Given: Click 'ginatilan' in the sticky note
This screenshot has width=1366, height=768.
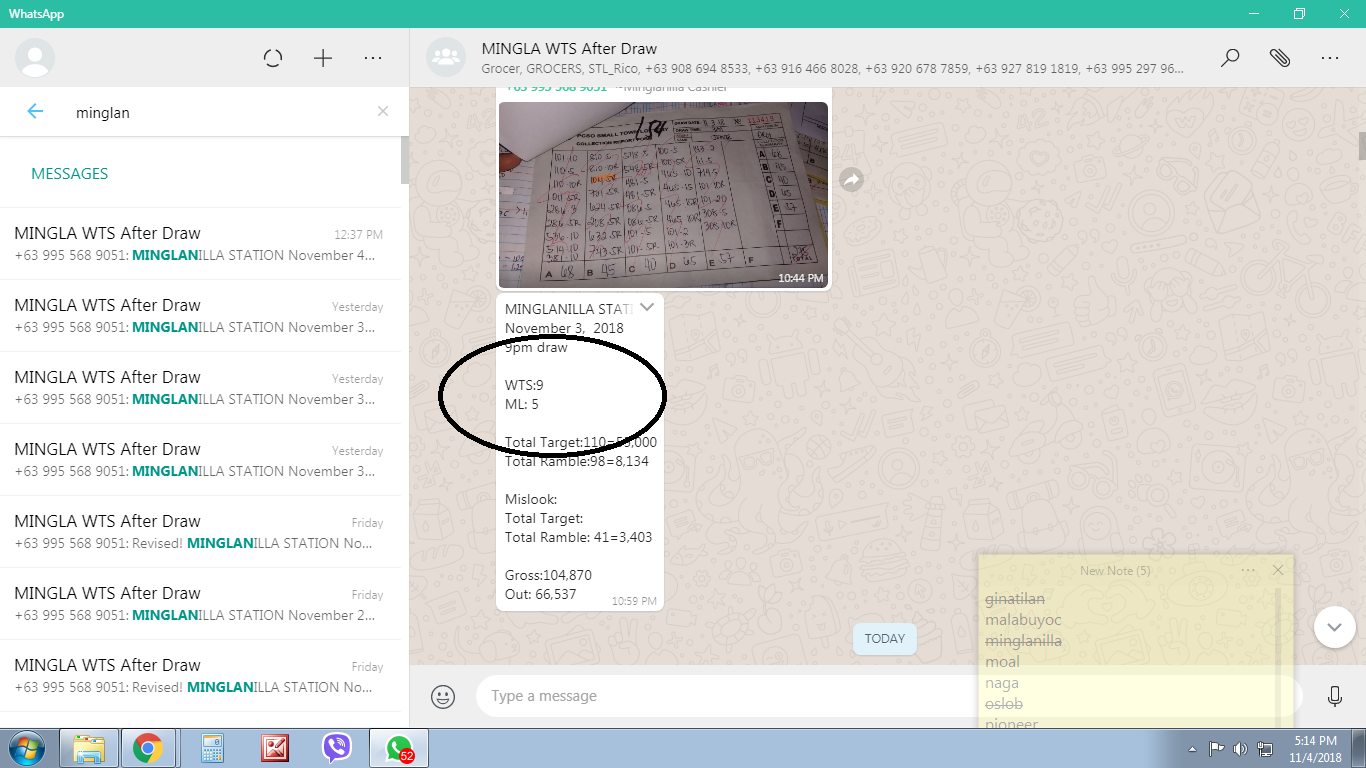Looking at the screenshot, I should [x=1015, y=599].
